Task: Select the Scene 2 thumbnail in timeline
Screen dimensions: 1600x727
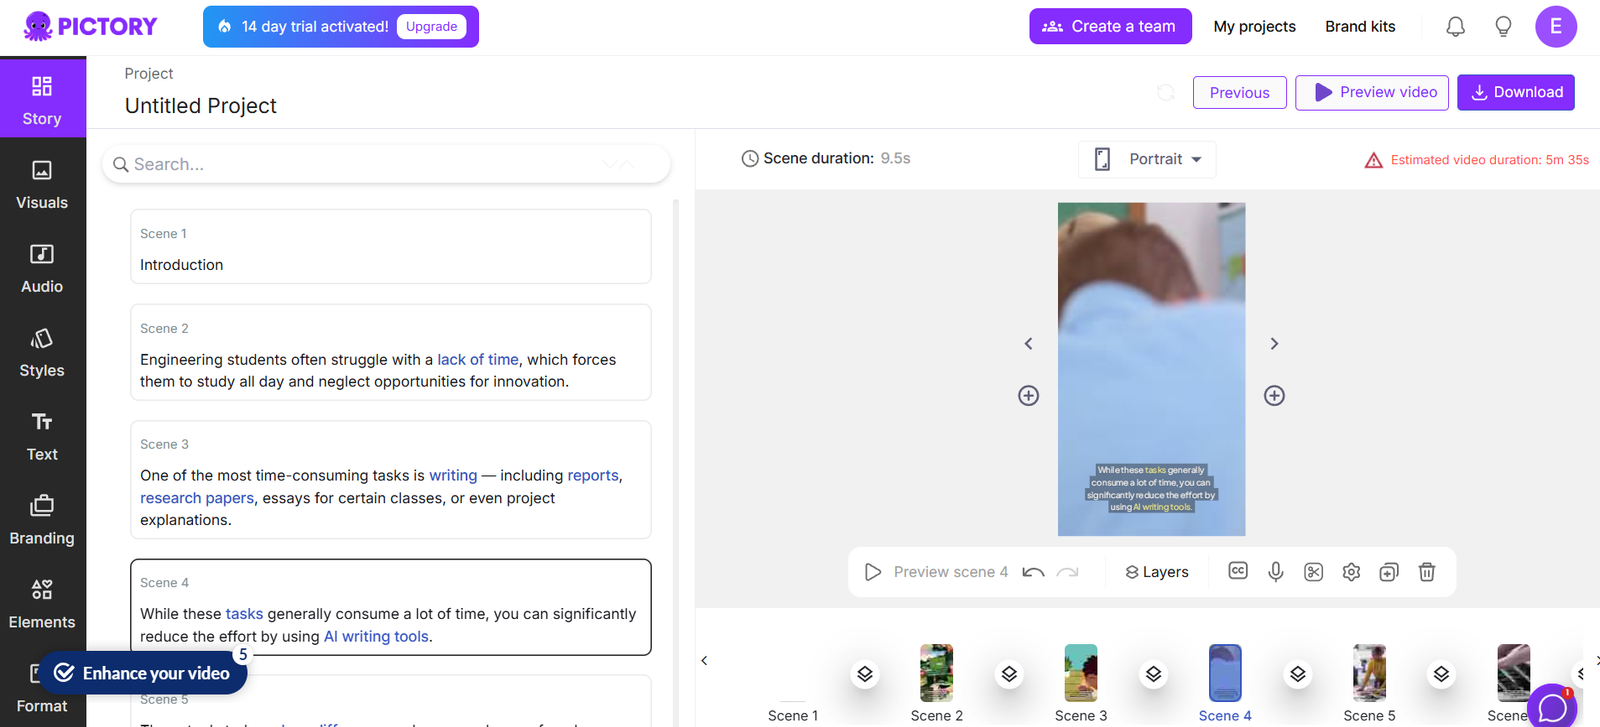Action: click(x=937, y=674)
